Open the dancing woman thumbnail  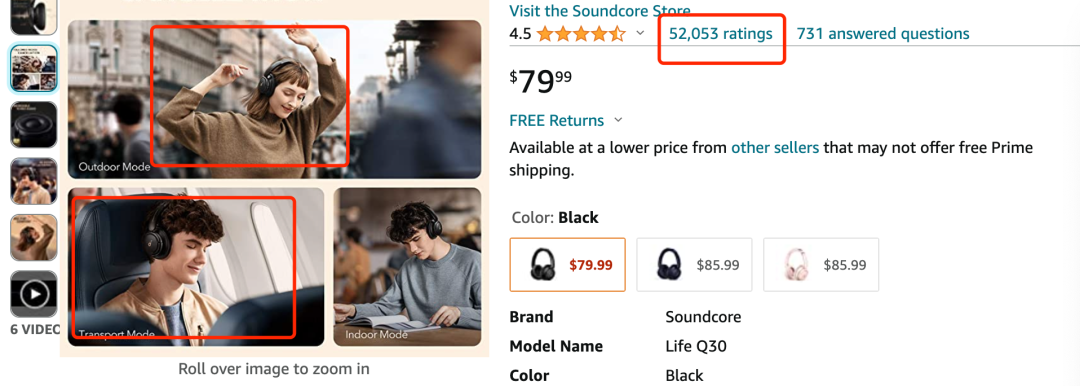34,238
